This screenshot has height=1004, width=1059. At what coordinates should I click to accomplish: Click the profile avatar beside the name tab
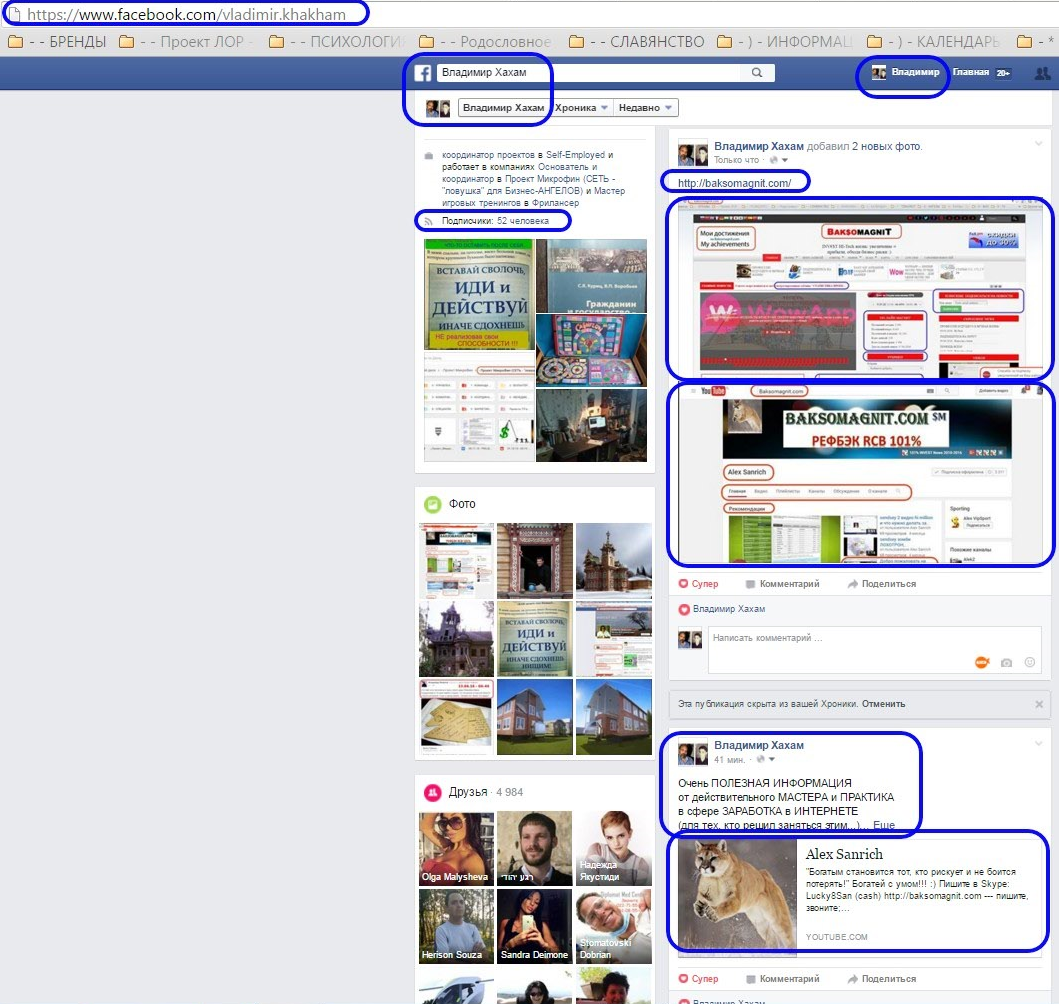438,108
